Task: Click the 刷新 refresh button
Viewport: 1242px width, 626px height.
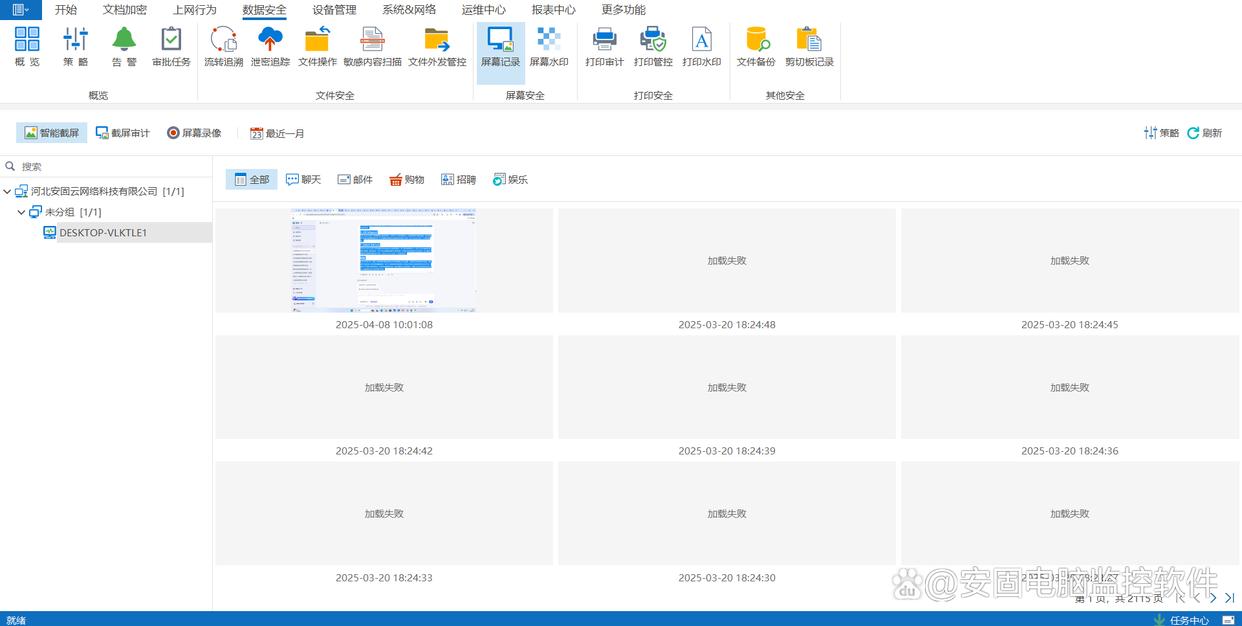Action: point(1204,133)
